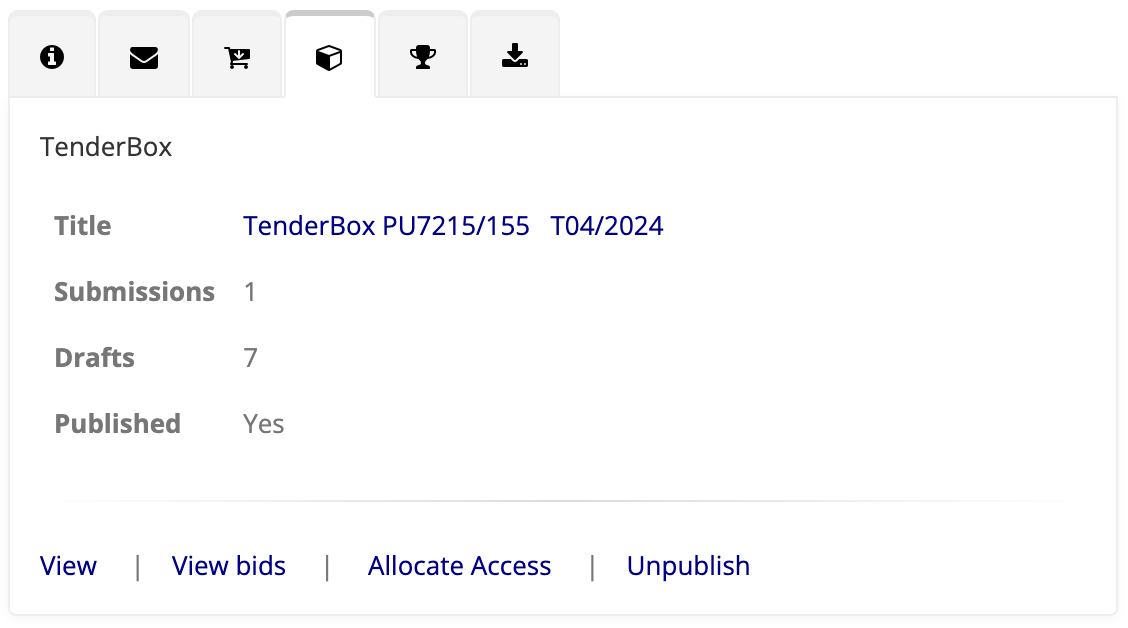Click the TenderBox section heading
The height and width of the screenshot is (628, 1128).
coord(105,147)
